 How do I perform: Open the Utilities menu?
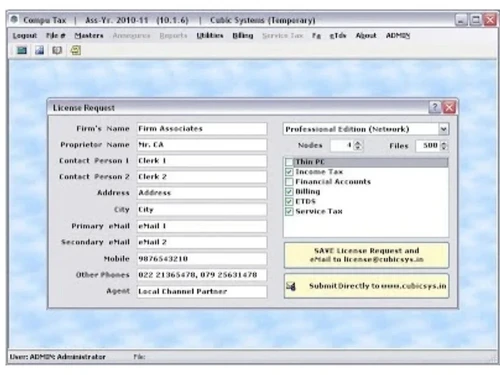pos(210,35)
